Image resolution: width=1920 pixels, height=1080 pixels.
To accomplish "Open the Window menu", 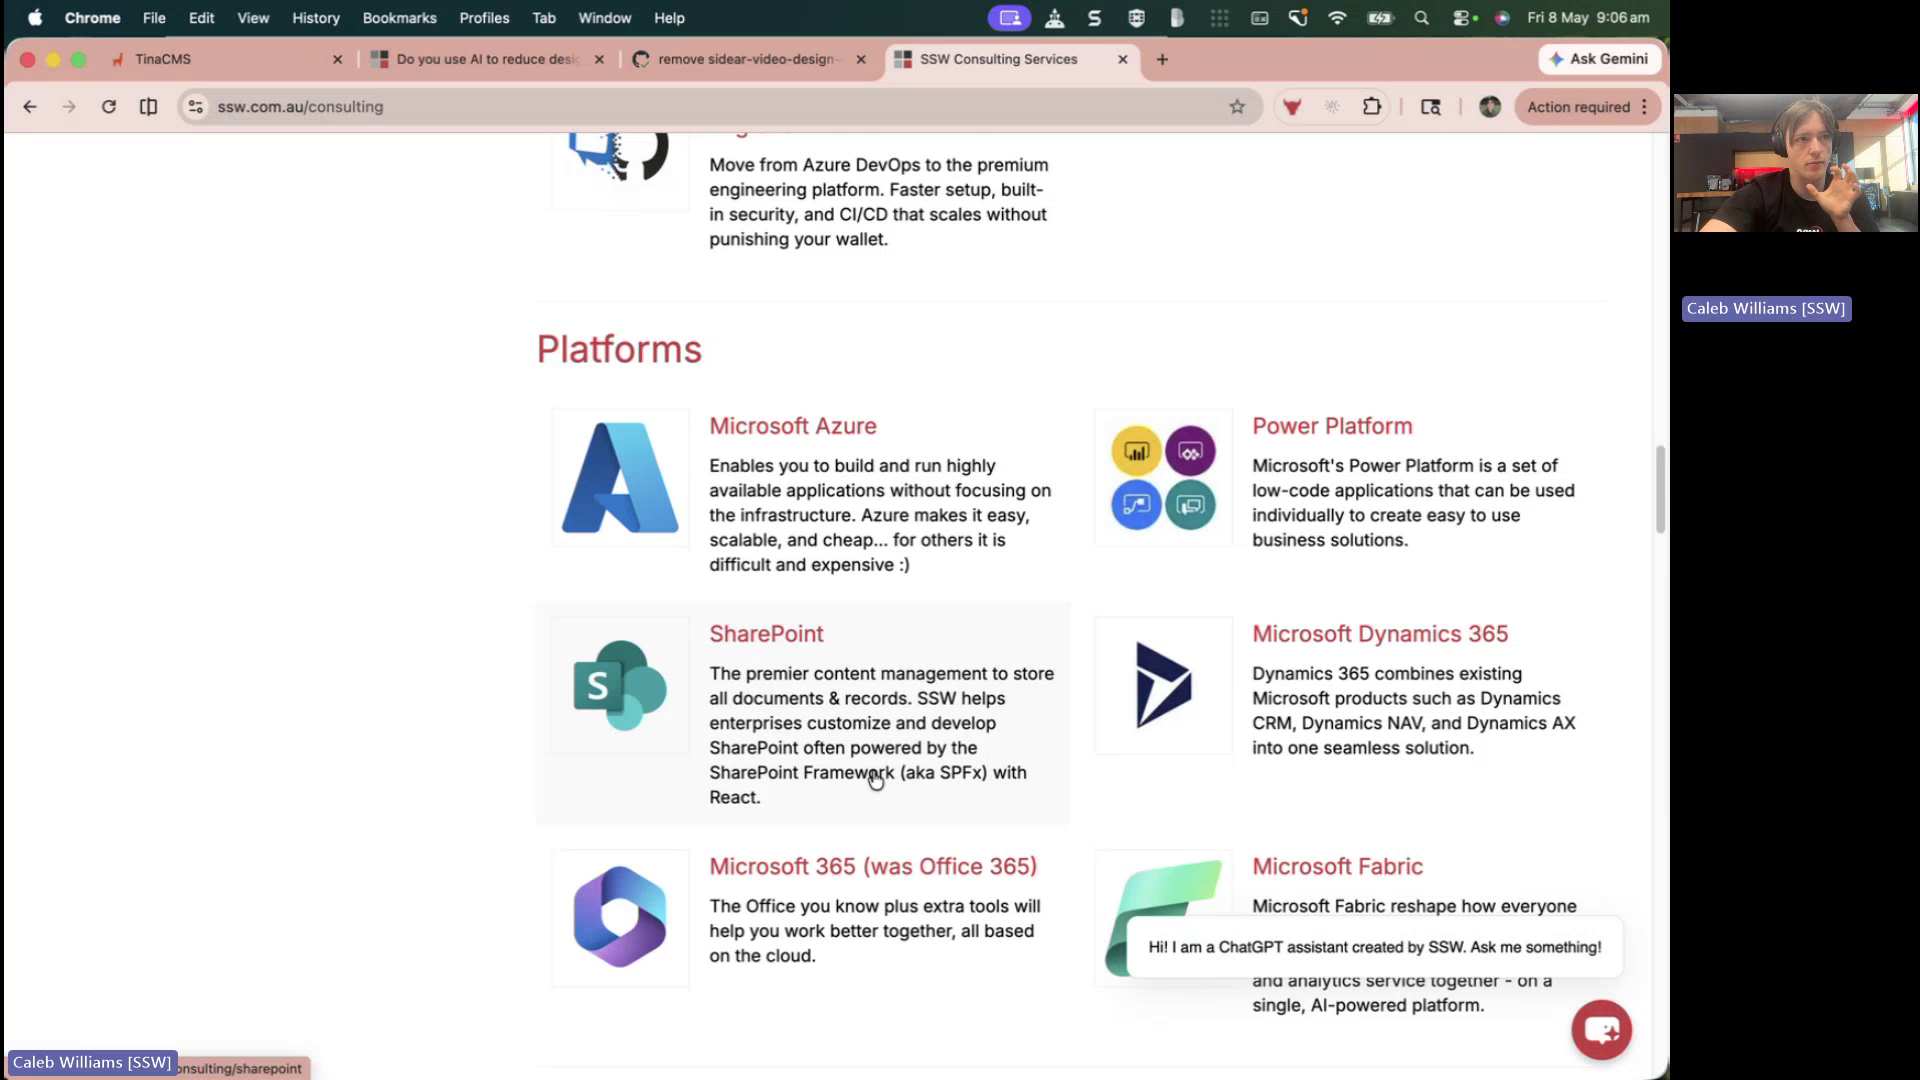I will (x=604, y=18).
